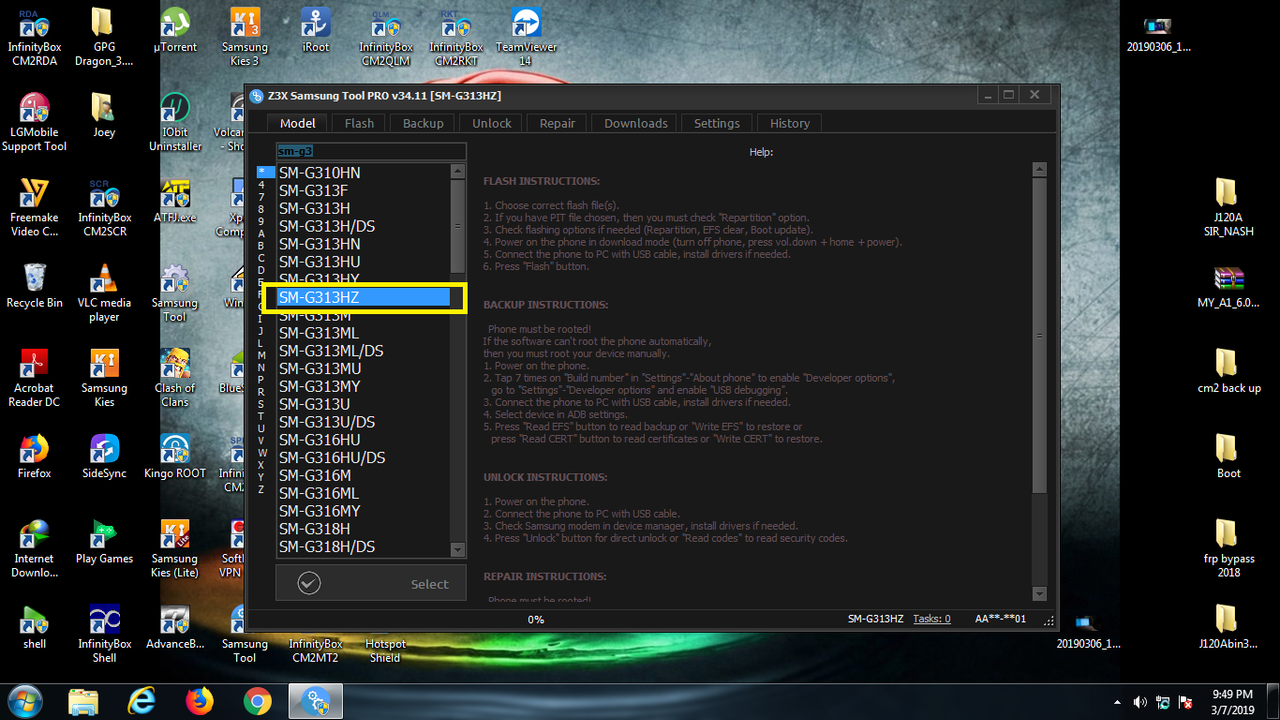
Task: Open Windows Explorer from the taskbar
Action: click(84, 700)
